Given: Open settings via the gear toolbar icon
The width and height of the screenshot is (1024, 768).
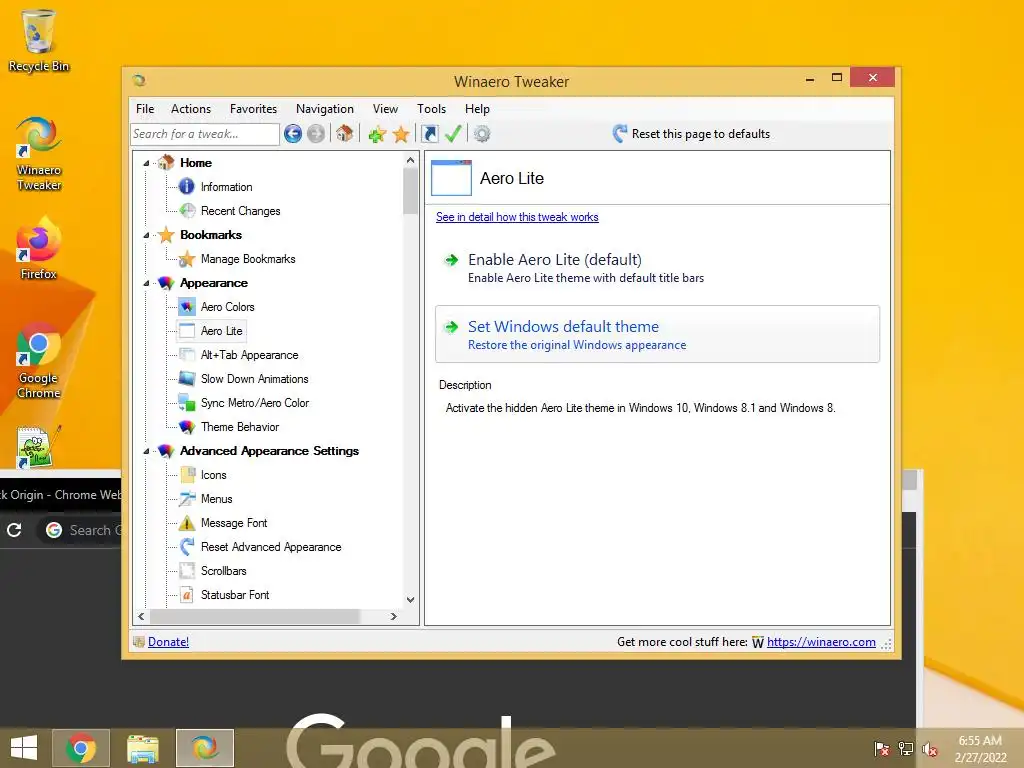Looking at the screenshot, I should 482,134.
